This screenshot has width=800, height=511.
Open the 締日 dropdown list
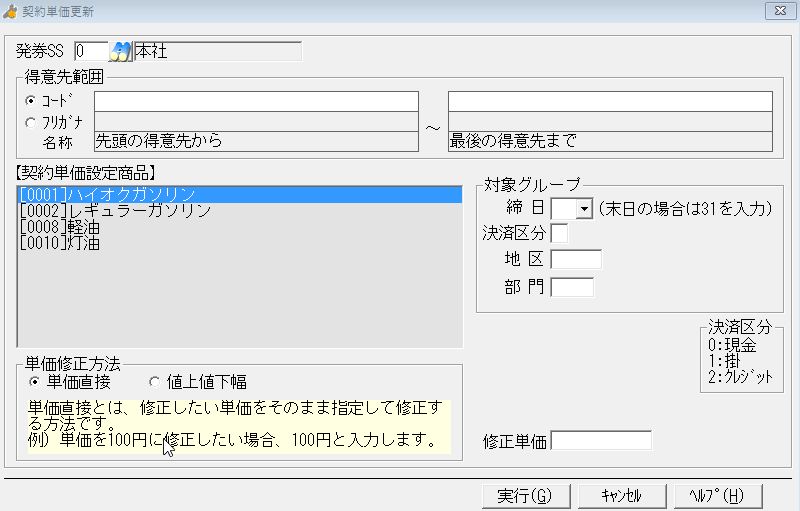tap(584, 209)
